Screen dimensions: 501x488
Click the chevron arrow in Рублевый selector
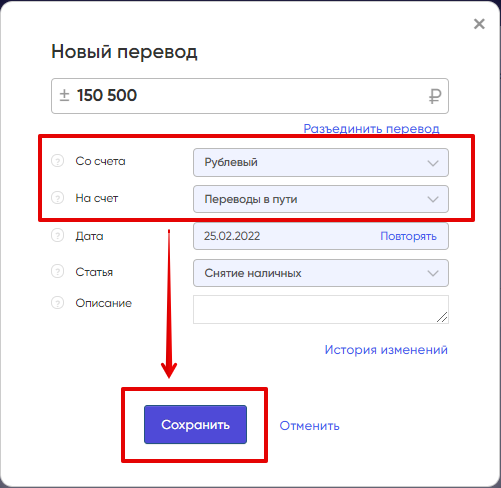point(433,163)
